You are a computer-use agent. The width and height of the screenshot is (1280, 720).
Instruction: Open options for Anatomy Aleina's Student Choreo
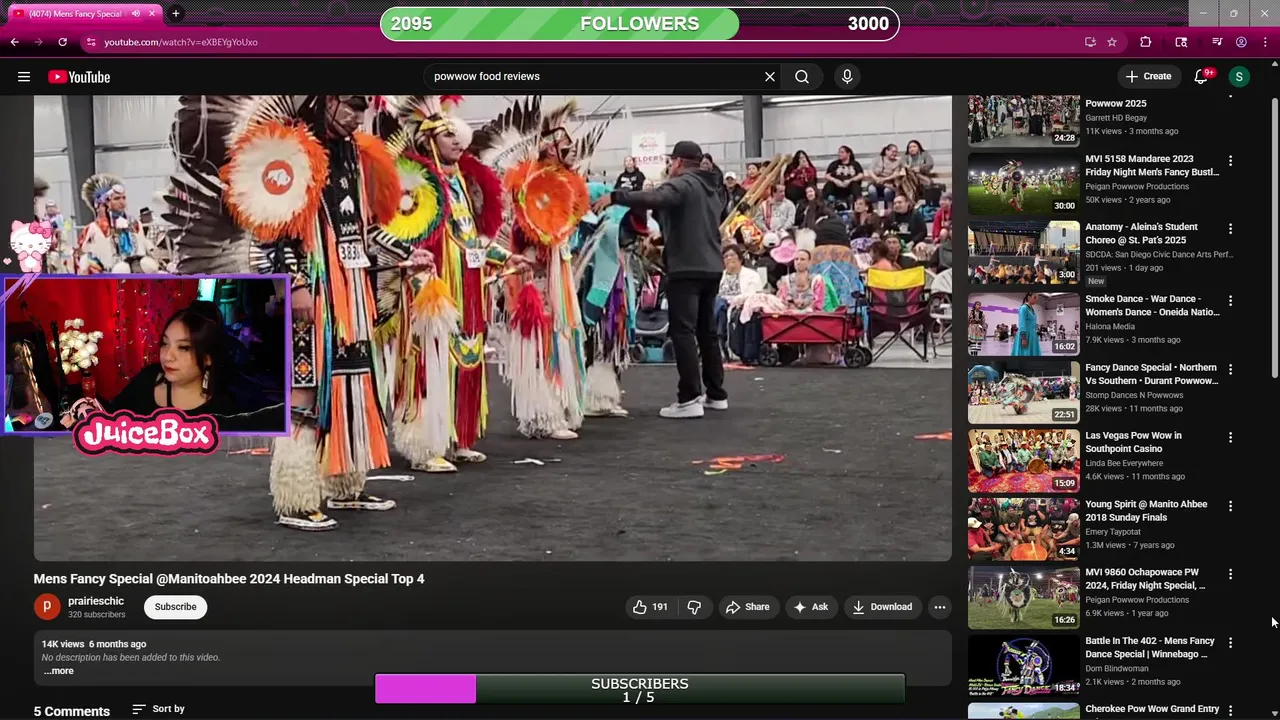[x=1230, y=229]
